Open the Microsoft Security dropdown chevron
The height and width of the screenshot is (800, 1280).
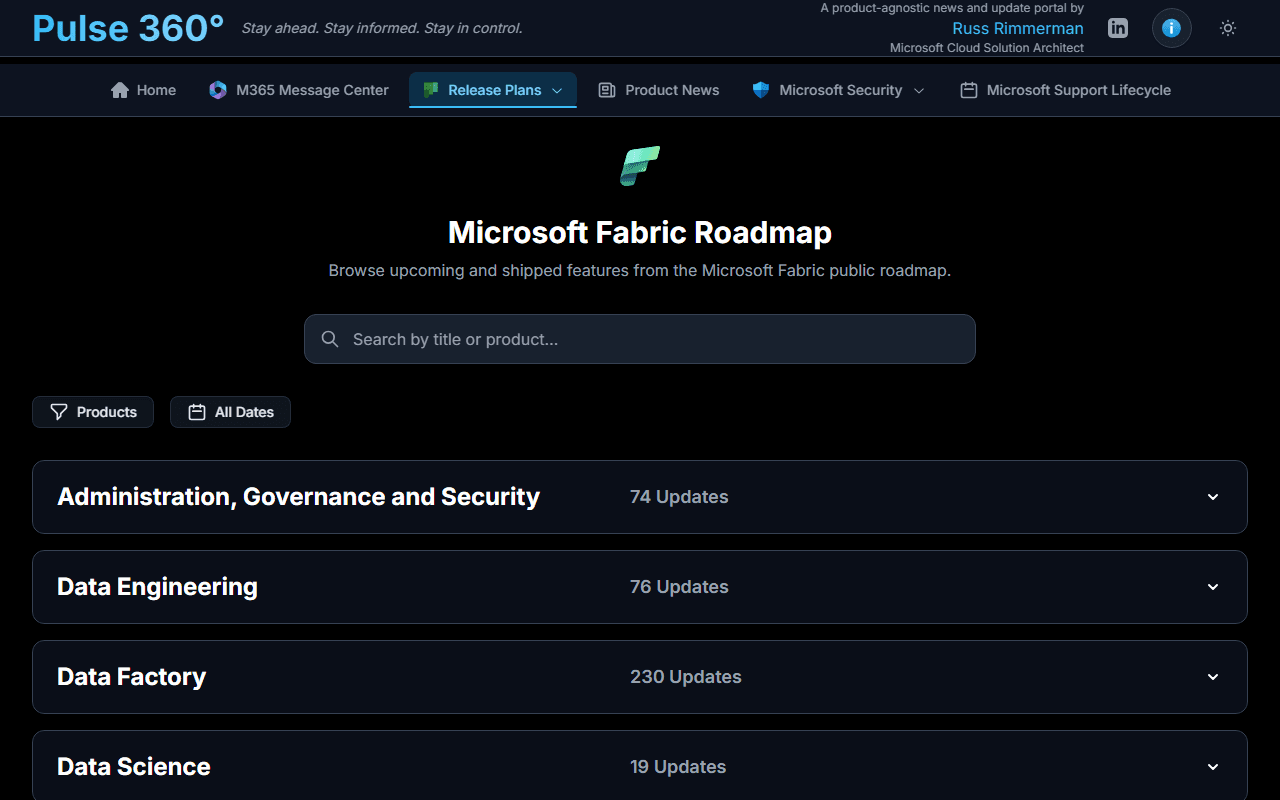point(919,91)
